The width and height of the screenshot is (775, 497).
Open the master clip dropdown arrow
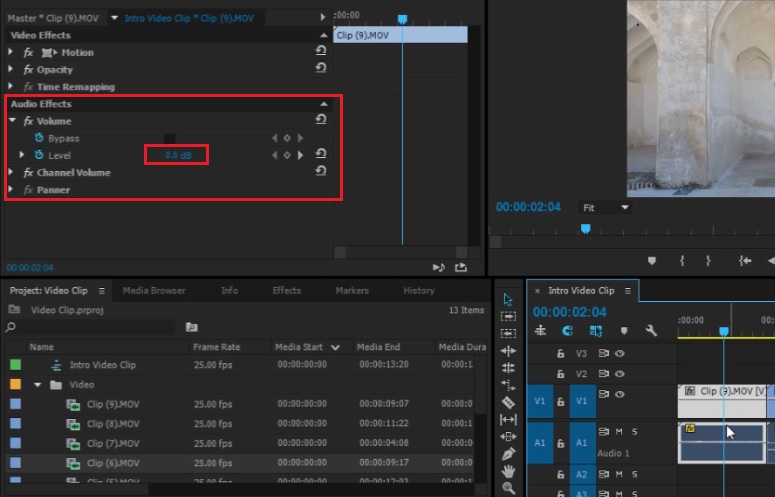[115, 18]
